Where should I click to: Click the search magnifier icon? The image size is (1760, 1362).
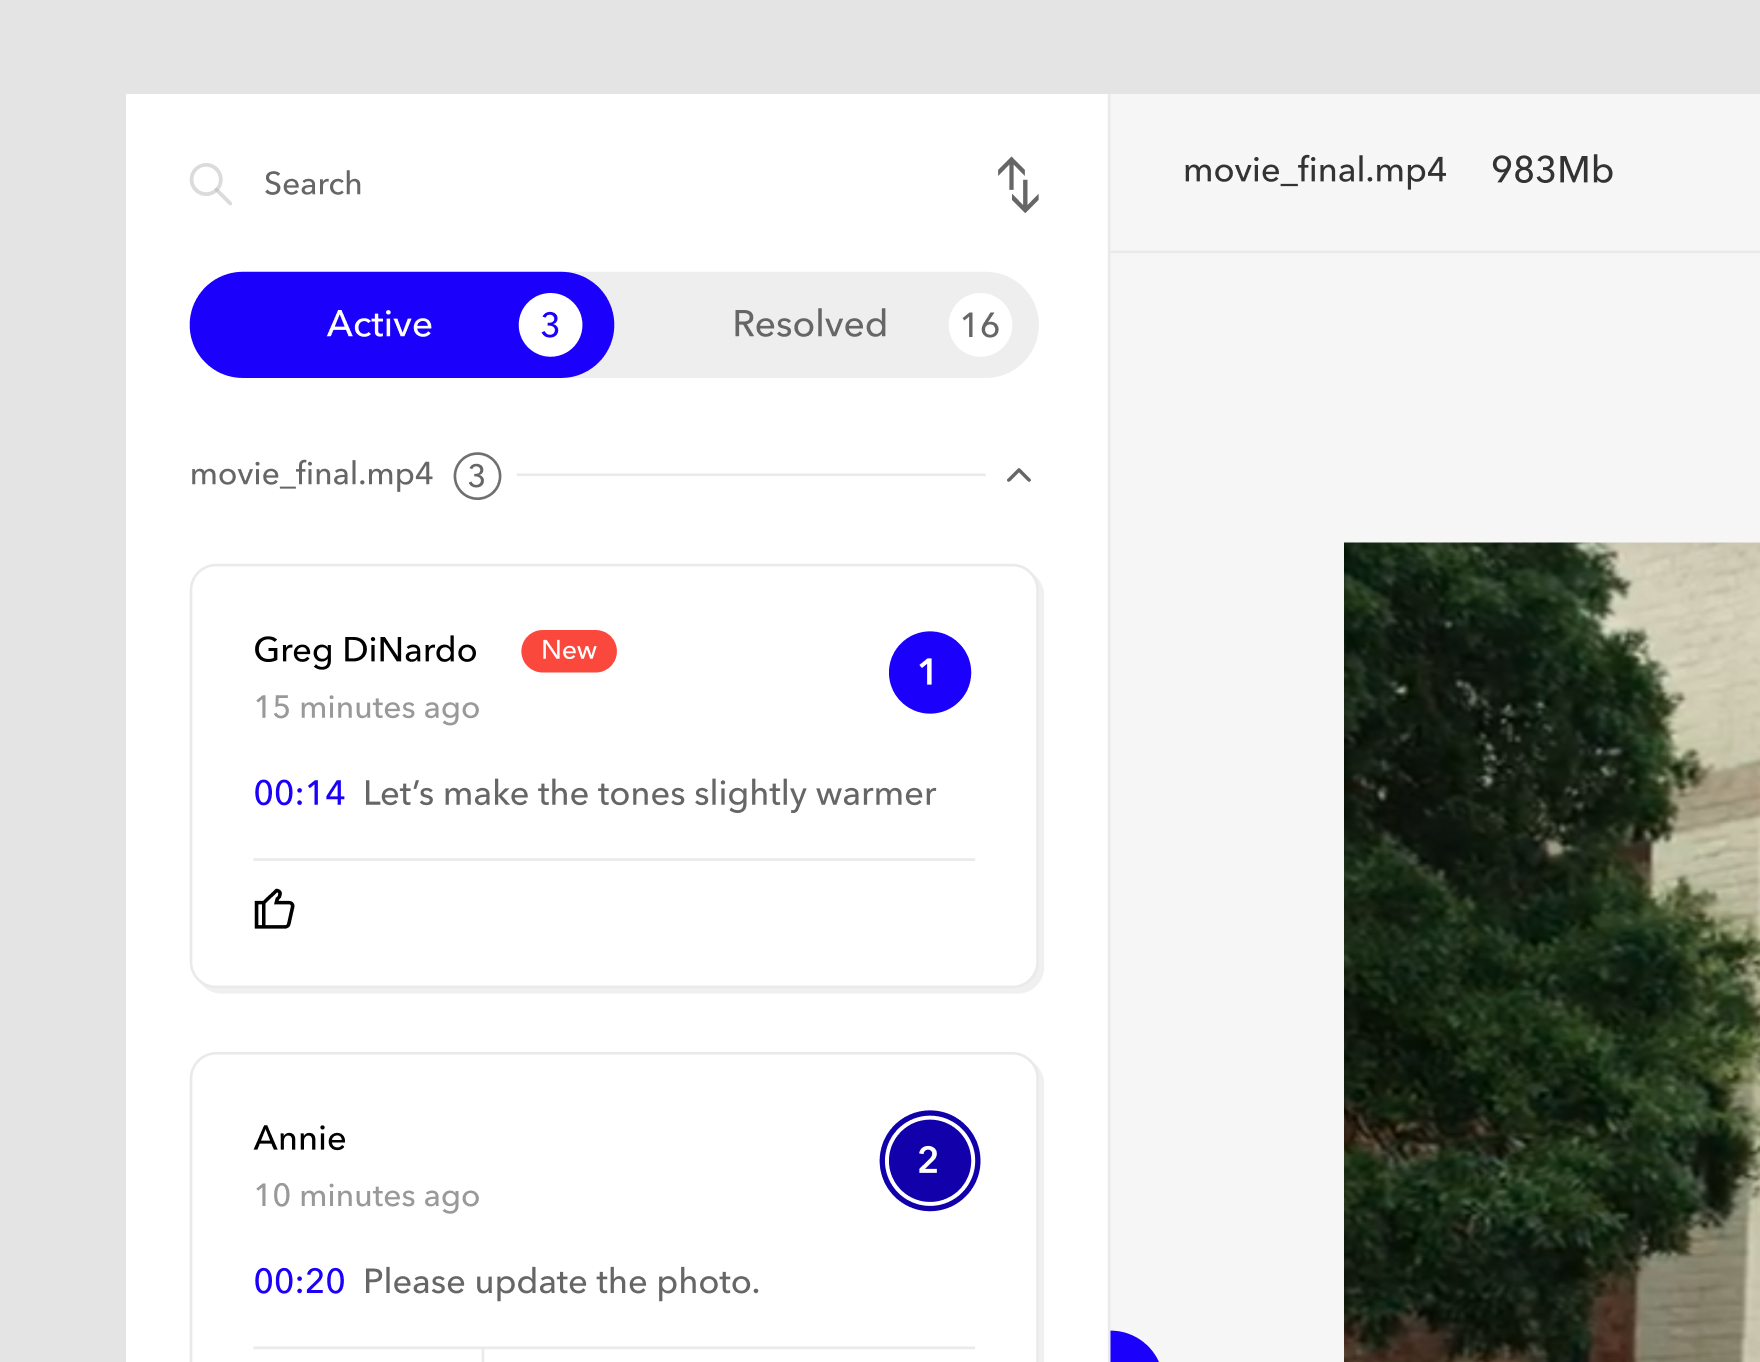click(x=210, y=184)
